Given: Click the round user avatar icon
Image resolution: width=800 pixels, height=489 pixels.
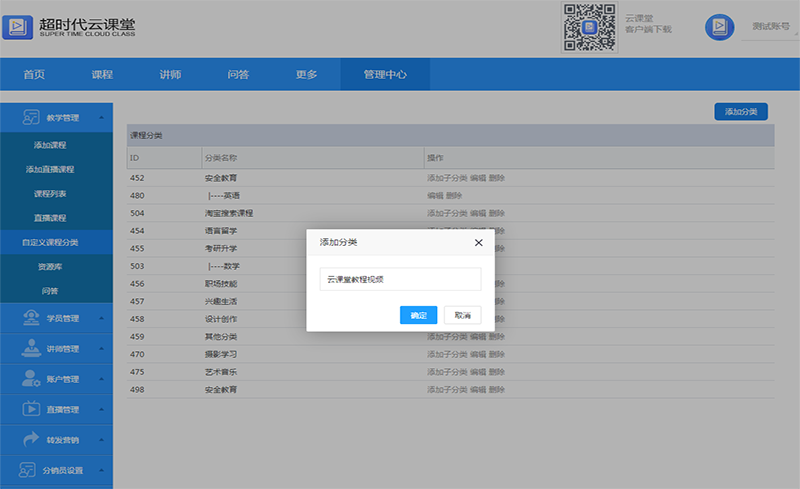Looking at the screenshot, I should [719, 27].
